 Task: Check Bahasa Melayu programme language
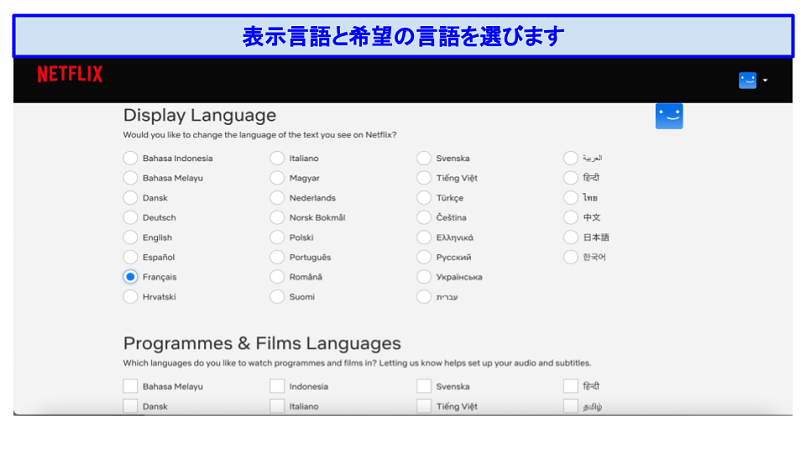[x=131, y=386]
